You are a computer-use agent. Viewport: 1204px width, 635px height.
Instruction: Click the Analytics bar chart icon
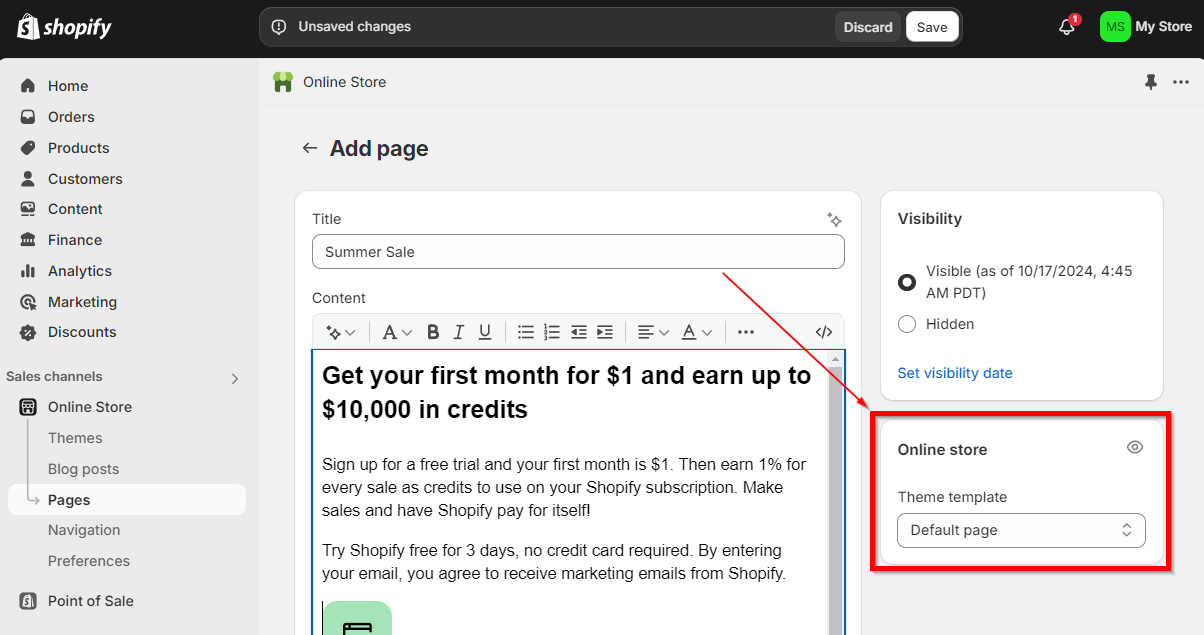[28, 271]
